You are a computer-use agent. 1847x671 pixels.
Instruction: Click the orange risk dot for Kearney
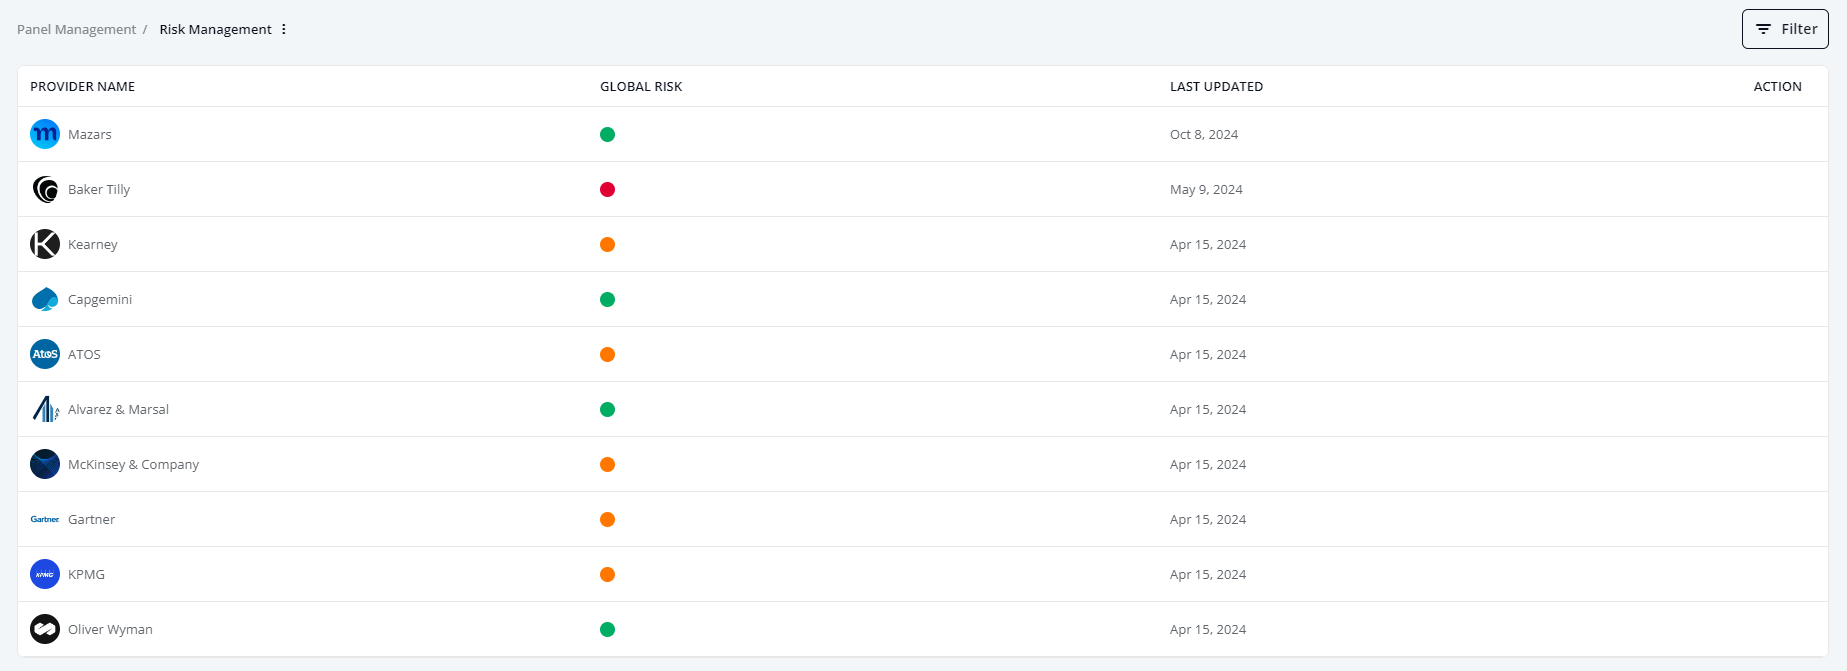[607, 244]
